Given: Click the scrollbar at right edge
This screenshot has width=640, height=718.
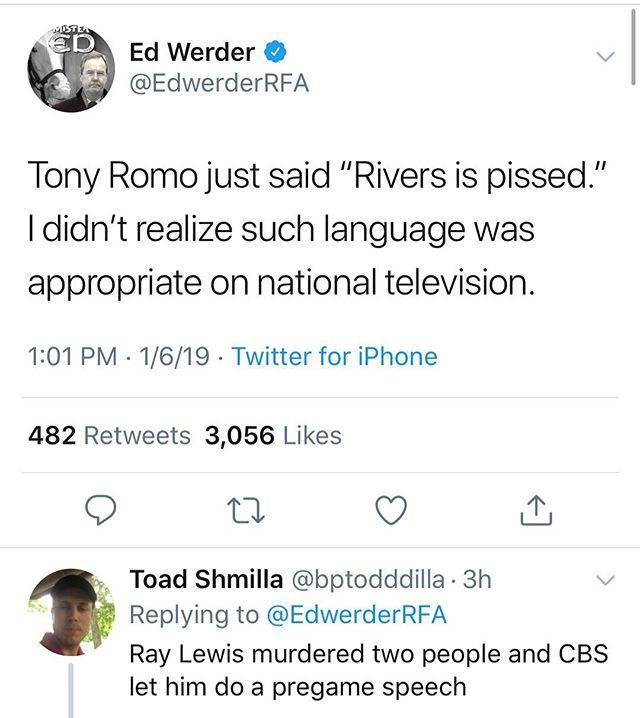Looking at the screenshot, I should (633, 46).
